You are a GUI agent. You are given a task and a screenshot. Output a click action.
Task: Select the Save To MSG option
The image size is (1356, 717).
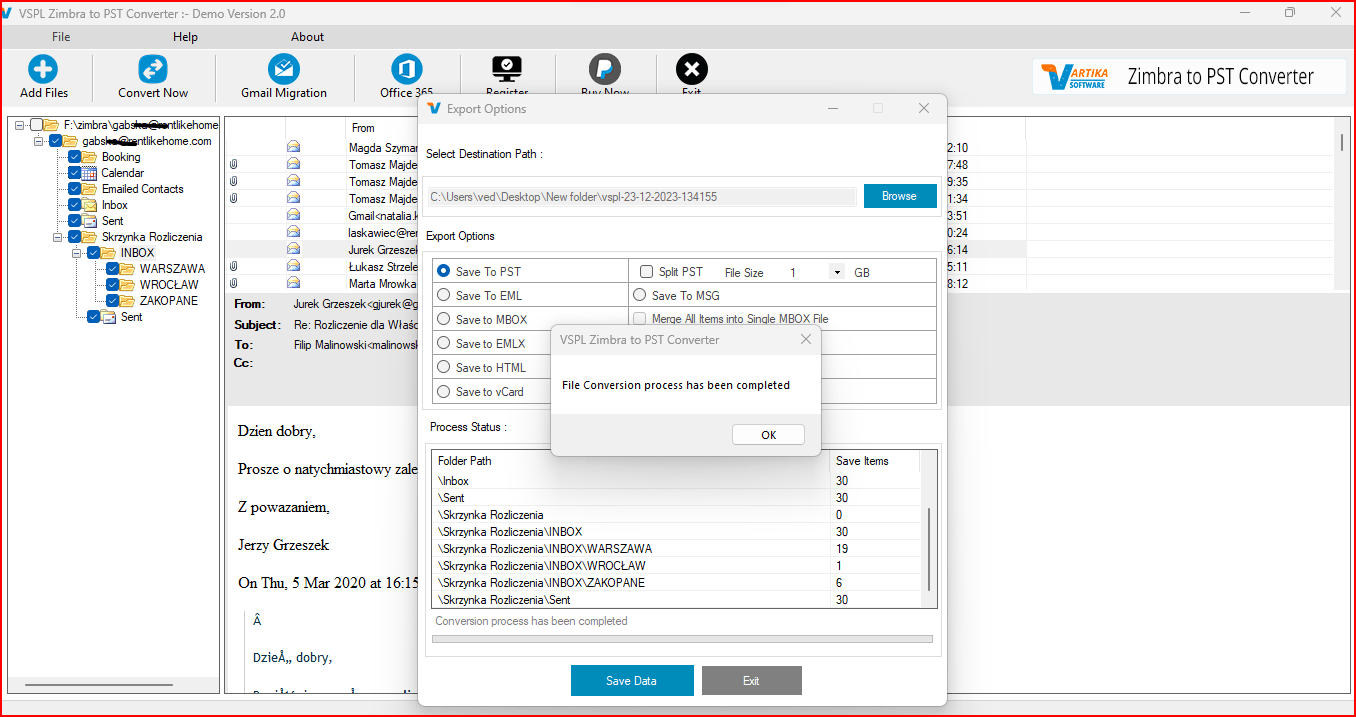click(x=640, y=295)
